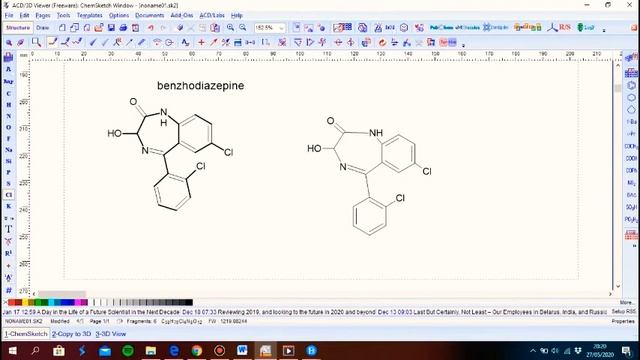The height and width of the screenshot is (360, 640).
Task: Open Google Chrome from the taskbar
Action: 197,351
